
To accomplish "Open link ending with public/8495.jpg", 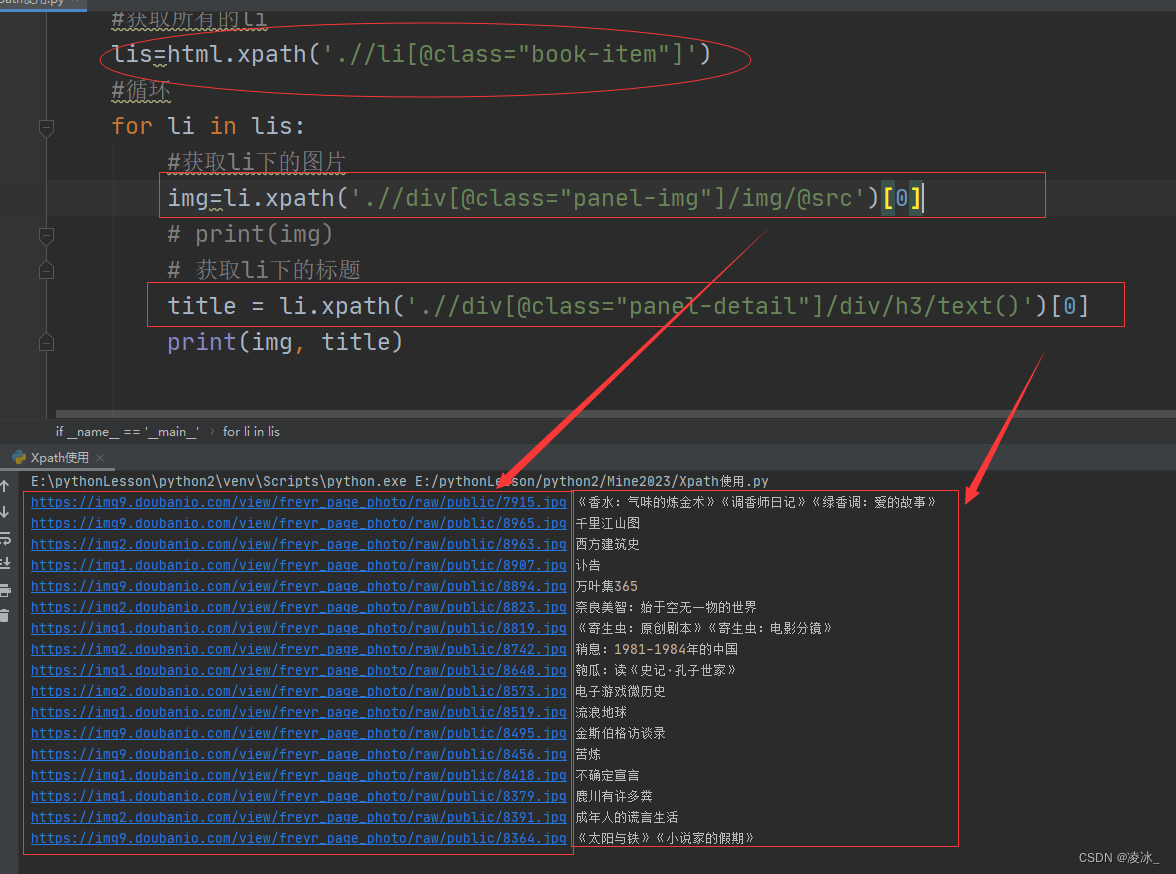I will [x=298, y=733].
